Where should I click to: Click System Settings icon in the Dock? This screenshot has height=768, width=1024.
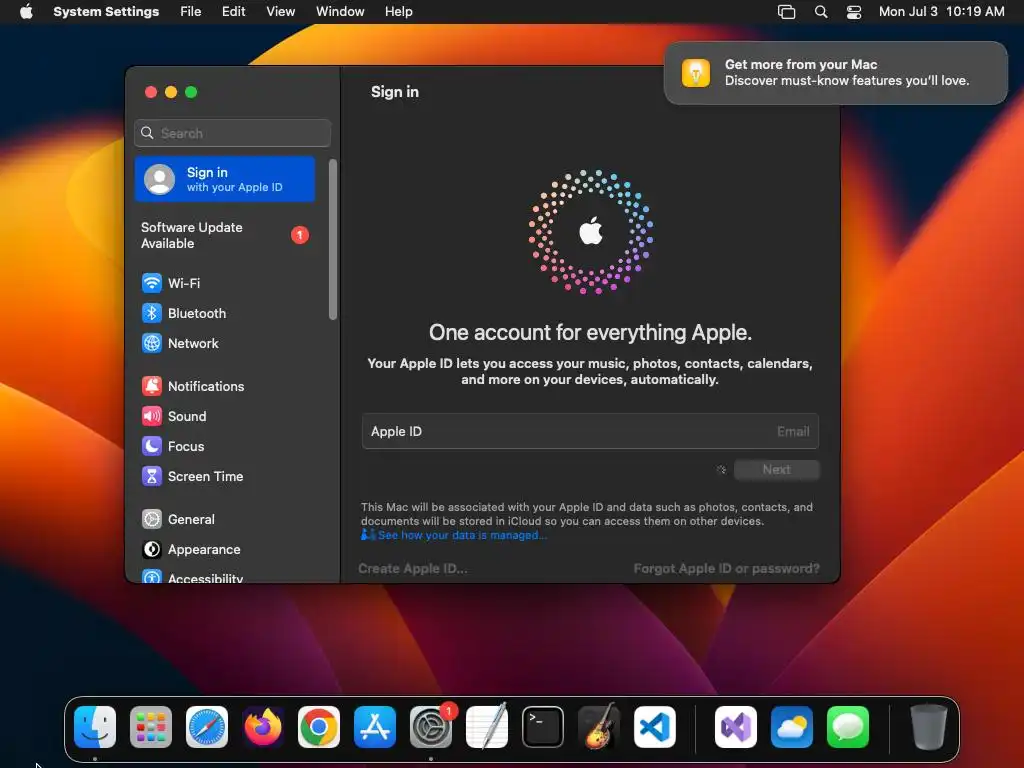click(x=431, y=727)
